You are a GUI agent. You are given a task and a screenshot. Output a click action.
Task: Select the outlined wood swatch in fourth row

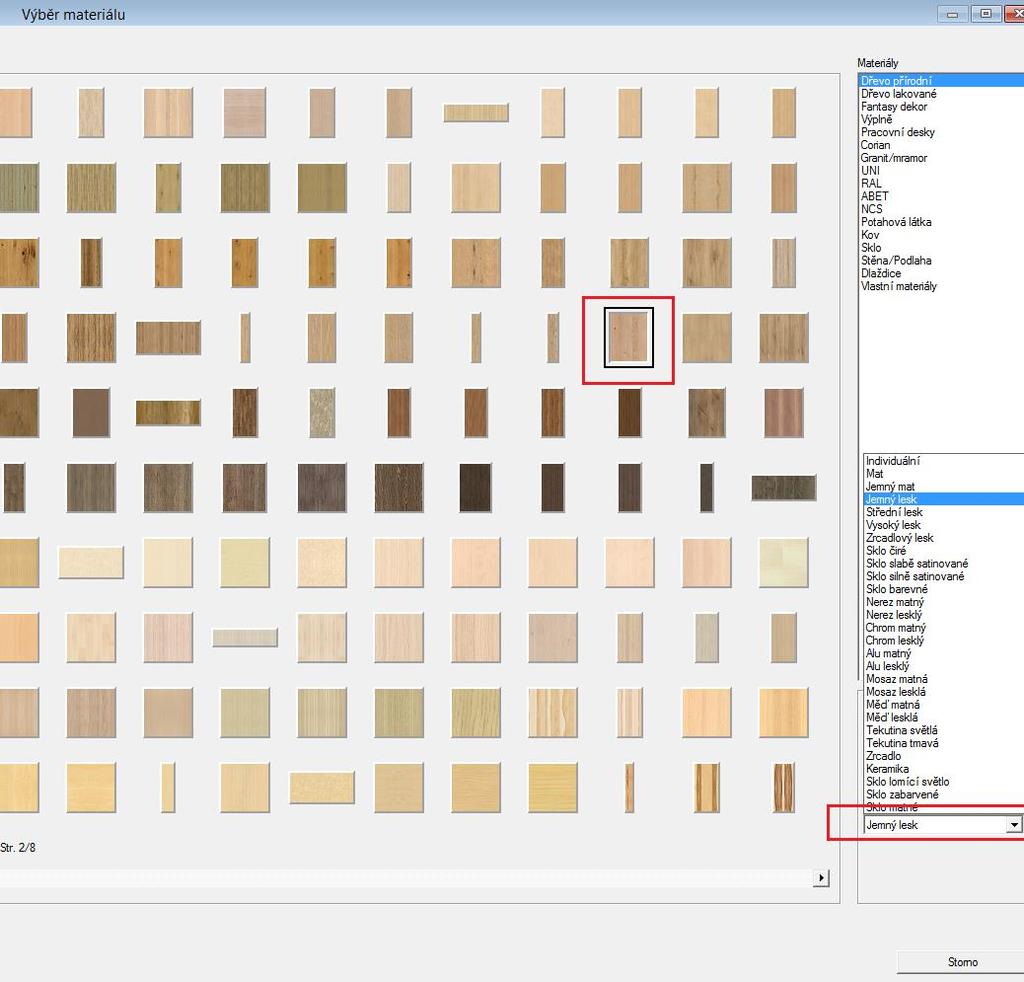tap(629, 337)
